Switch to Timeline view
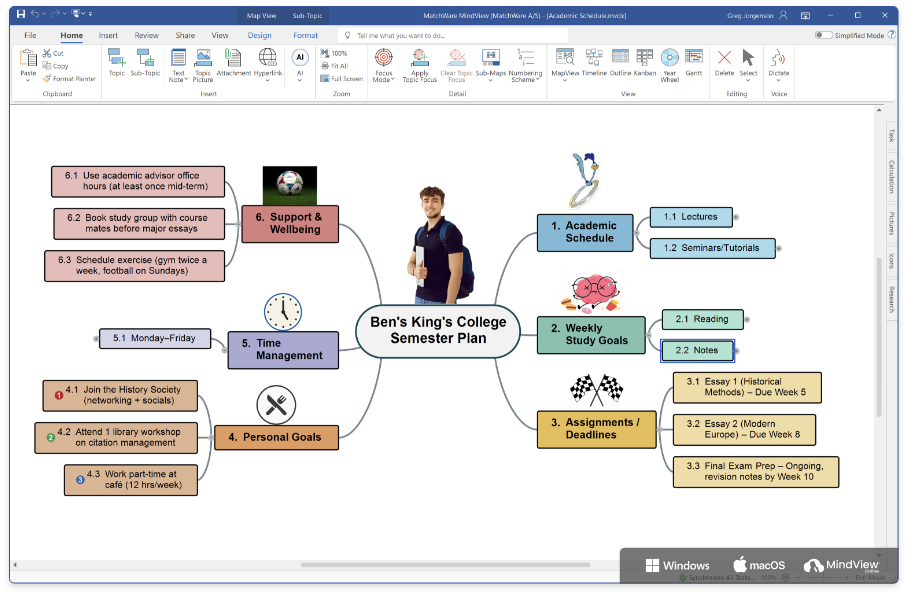This screenshot has width=908, height=596. pos(594,62)
